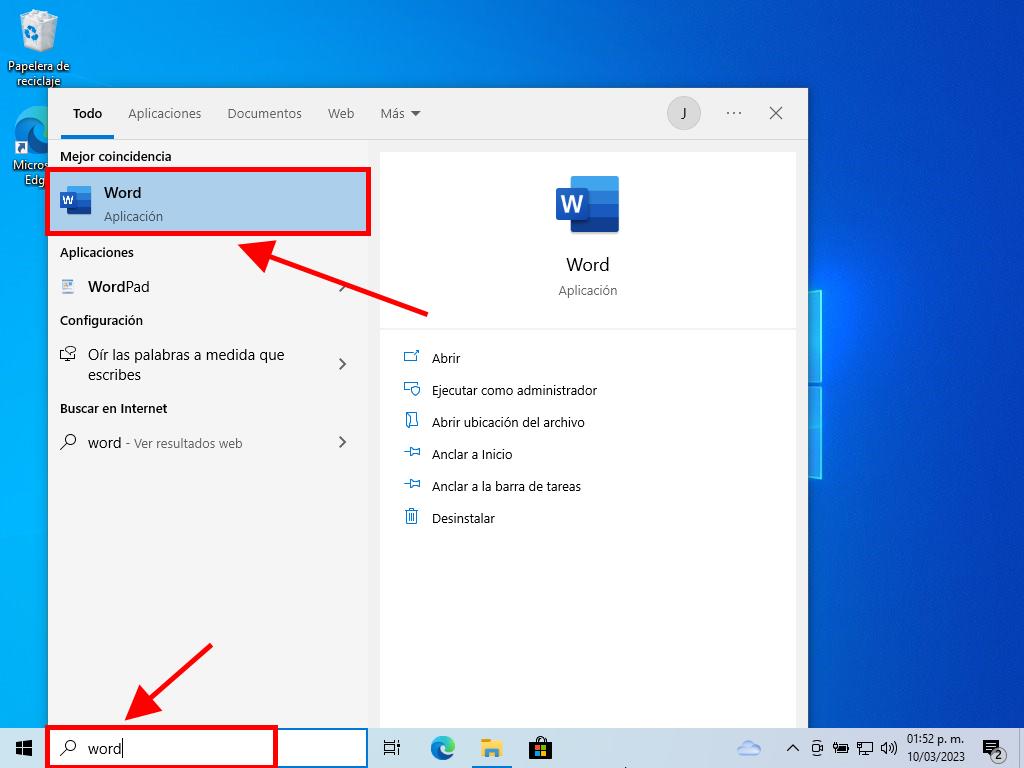Image resolution: width=1024 pixels, height=768 pixels.
Task: Switch to the Aplicaciones tab
Action: [x=164, y=114]
